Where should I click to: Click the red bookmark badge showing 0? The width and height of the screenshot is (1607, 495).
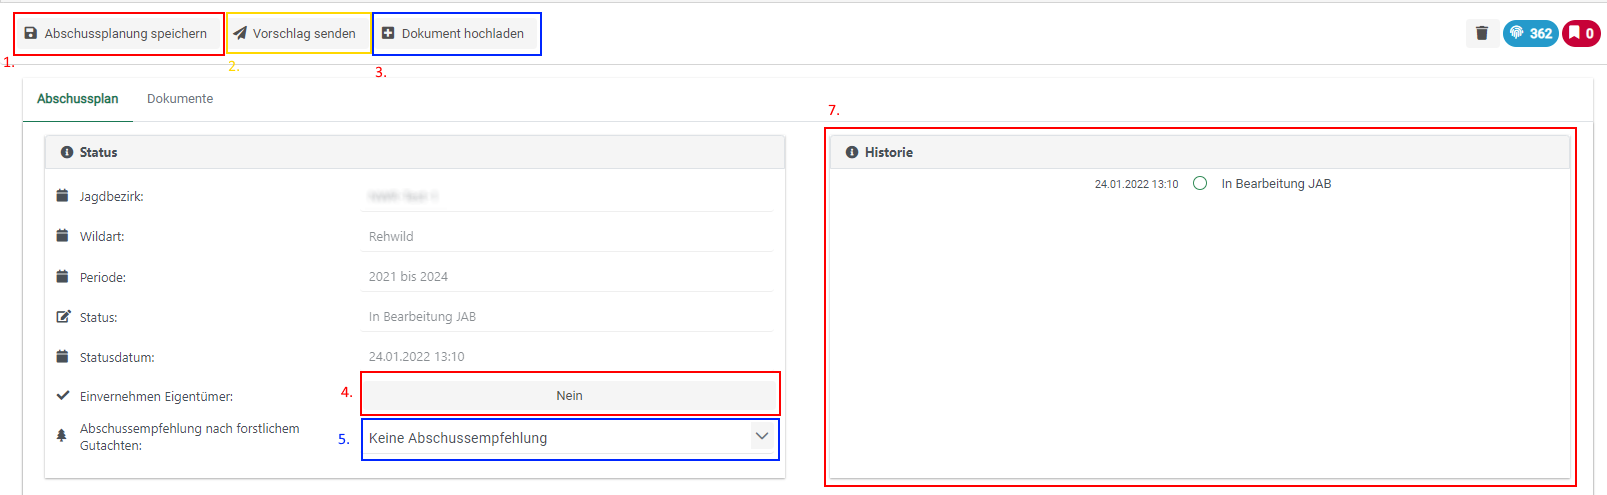(x=1581, y=33)
